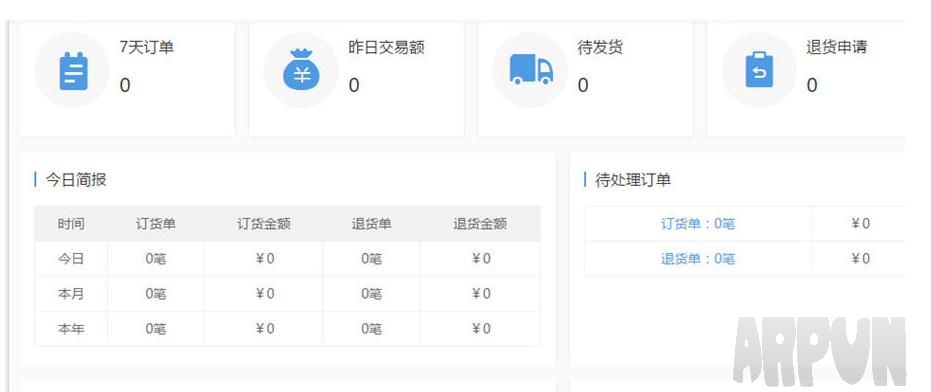Click the 退货金额 column header

[480, 224]
